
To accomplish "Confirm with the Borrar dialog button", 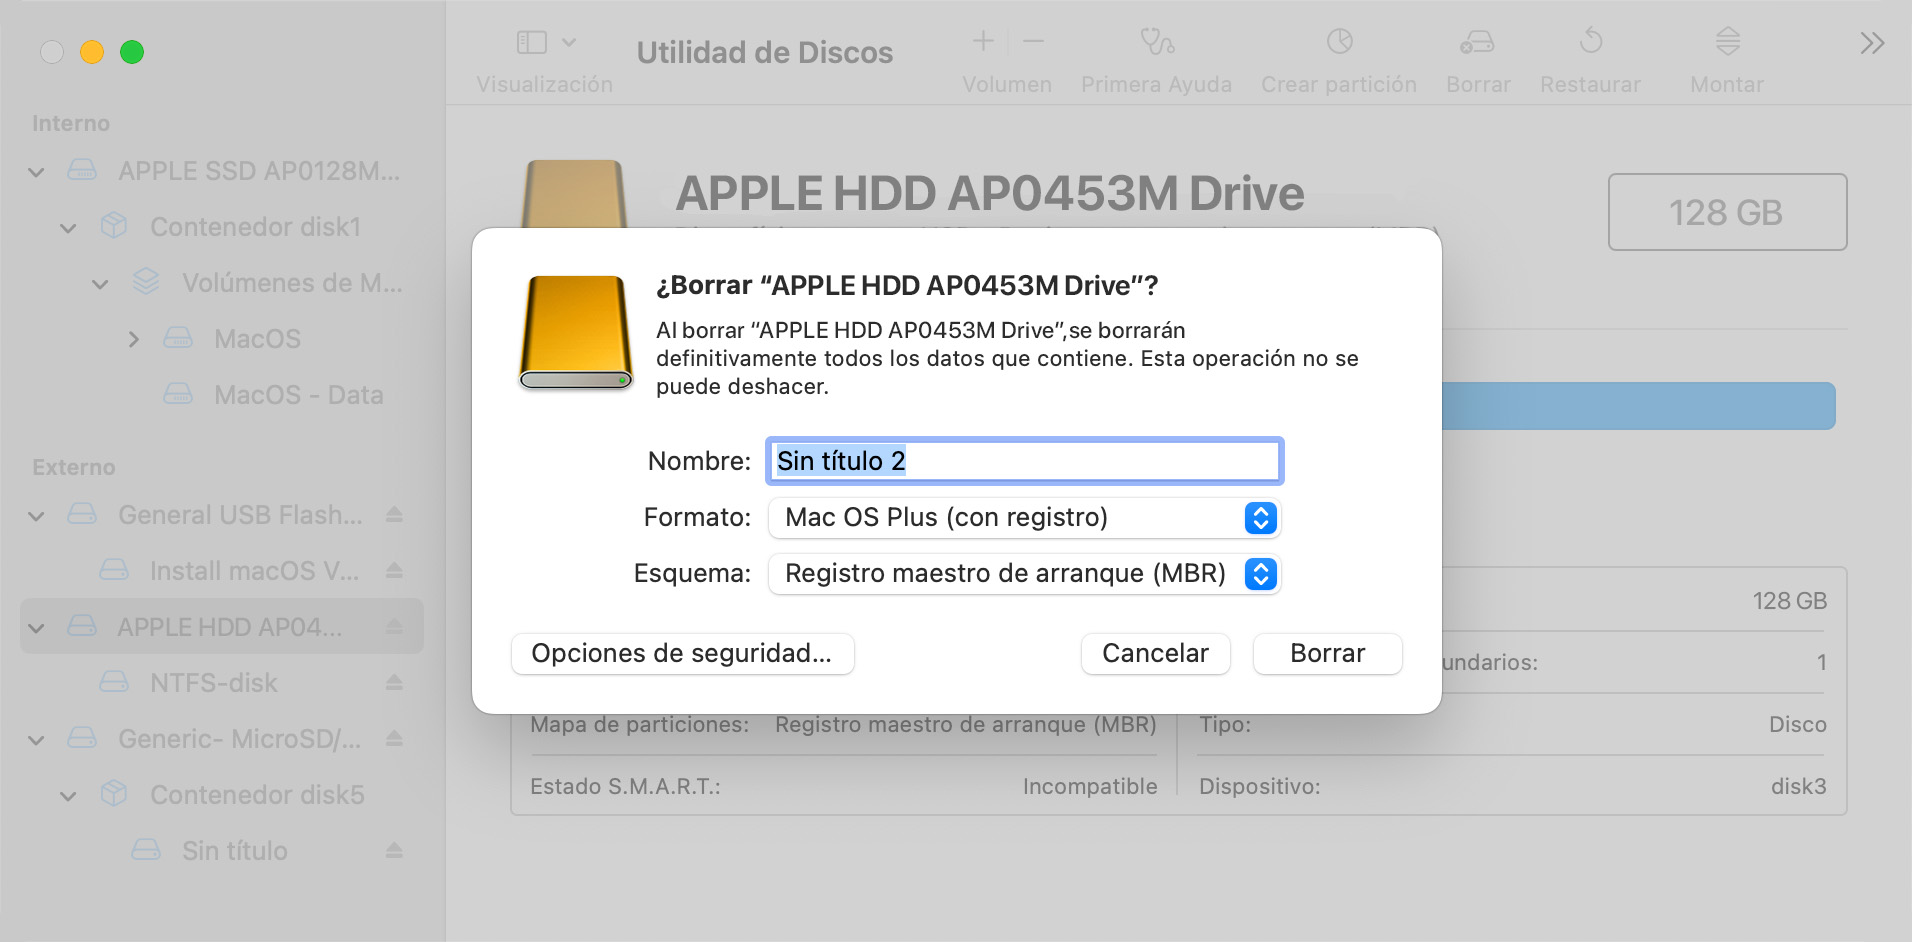I will click(x=1327, y=653).
